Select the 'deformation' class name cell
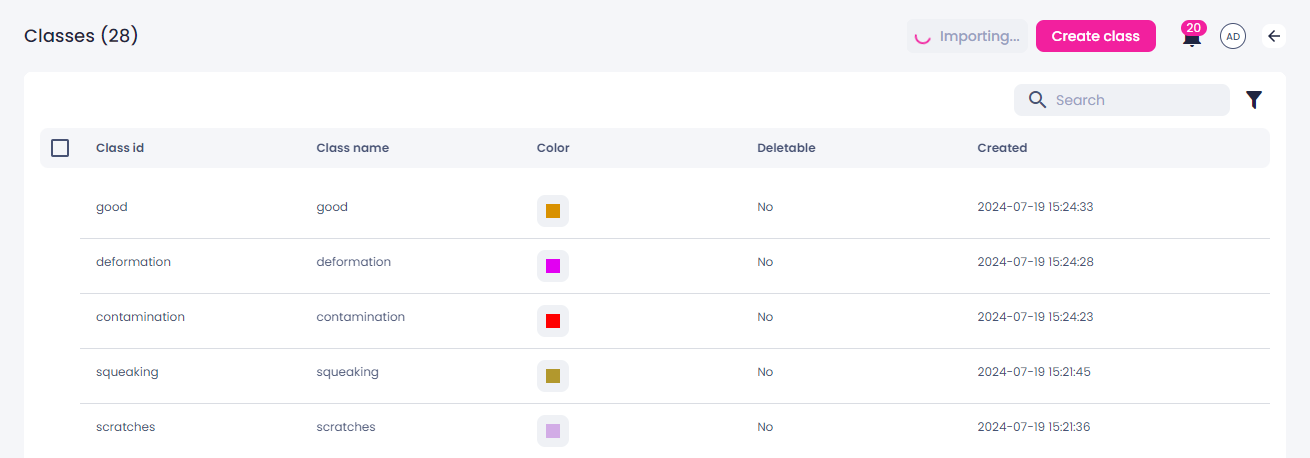Image resolution: width=1310 pixels, height=458 pixels. [353, 262]
